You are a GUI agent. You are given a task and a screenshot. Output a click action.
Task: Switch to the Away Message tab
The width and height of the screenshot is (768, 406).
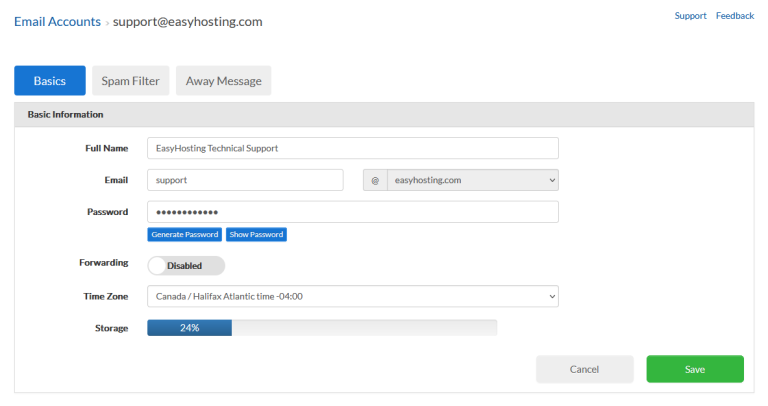click(x=223, y=81)
